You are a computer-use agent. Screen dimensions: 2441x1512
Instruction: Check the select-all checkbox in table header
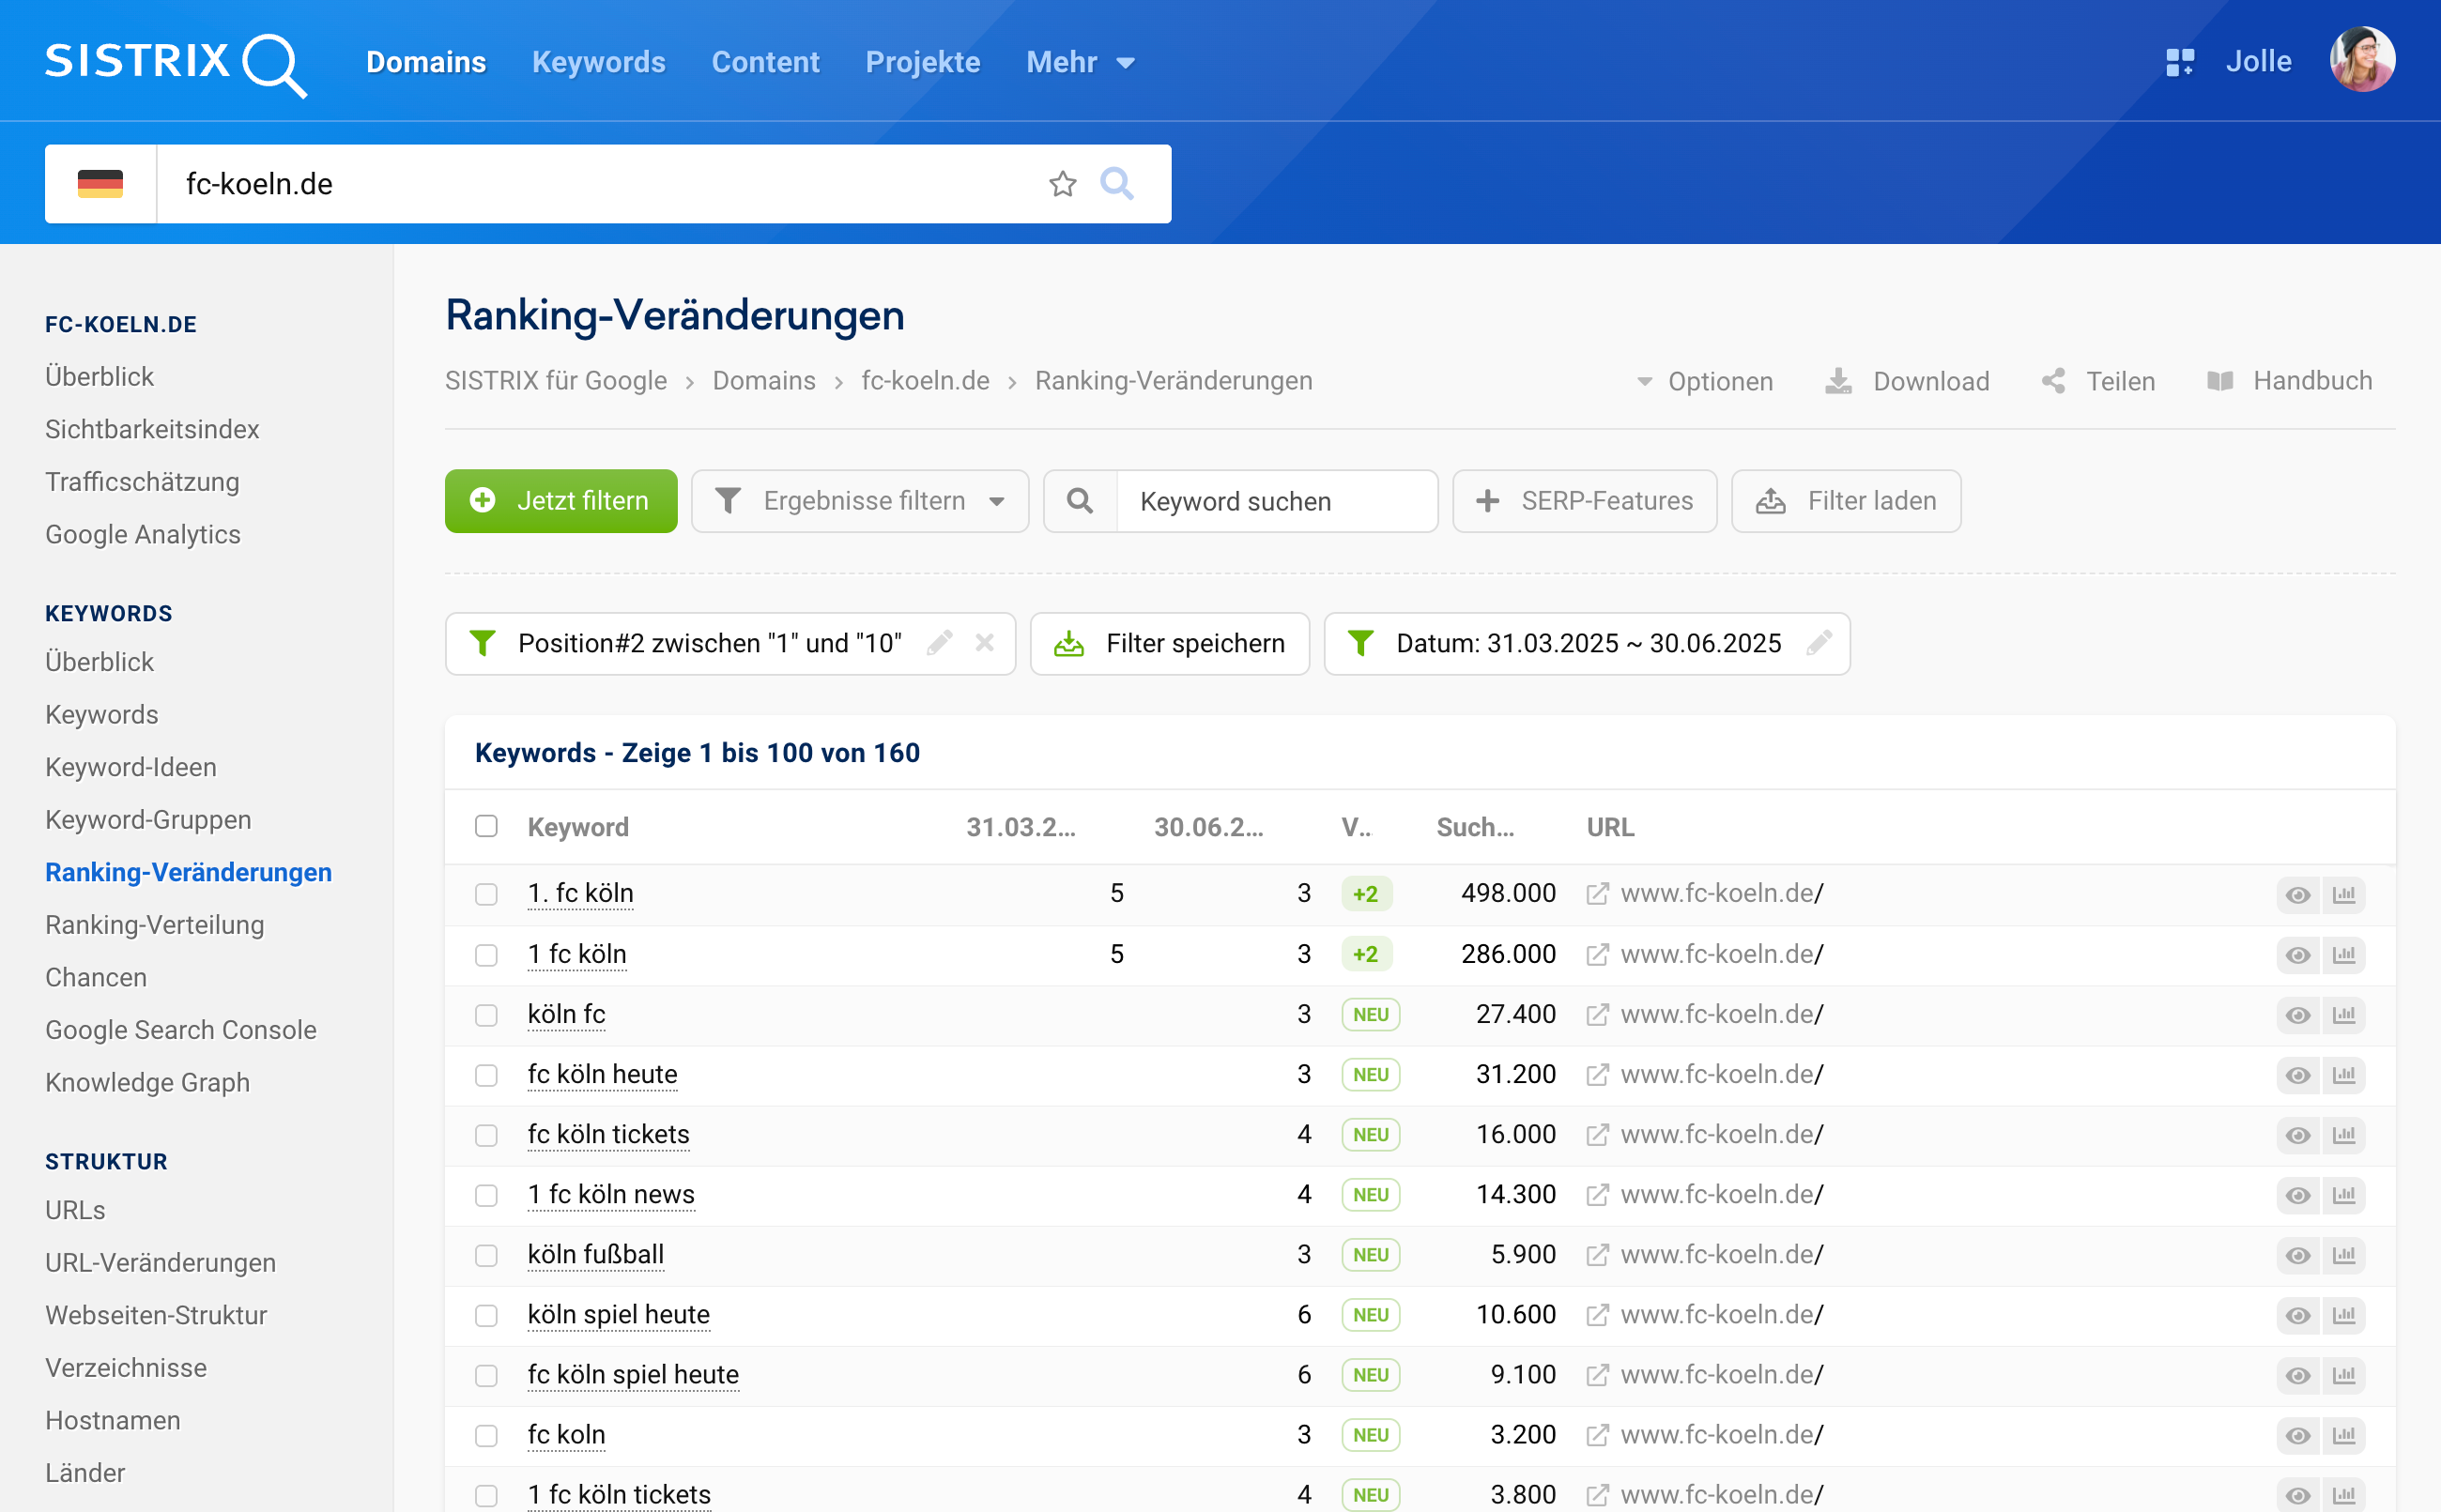486,826
